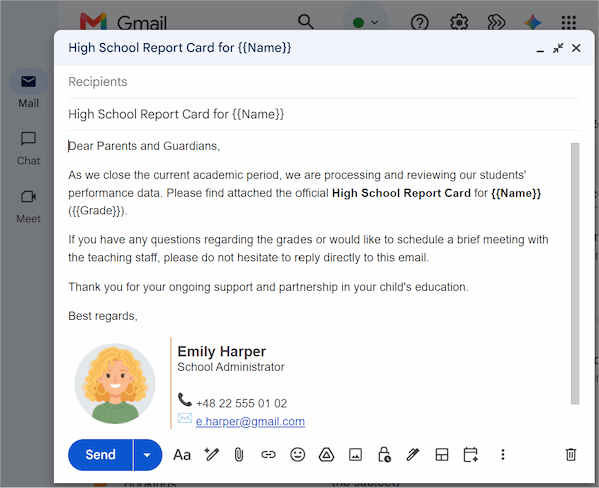This screenshot has width=599, height=488.
Task: Close the compose window
Action: (576, 48)
